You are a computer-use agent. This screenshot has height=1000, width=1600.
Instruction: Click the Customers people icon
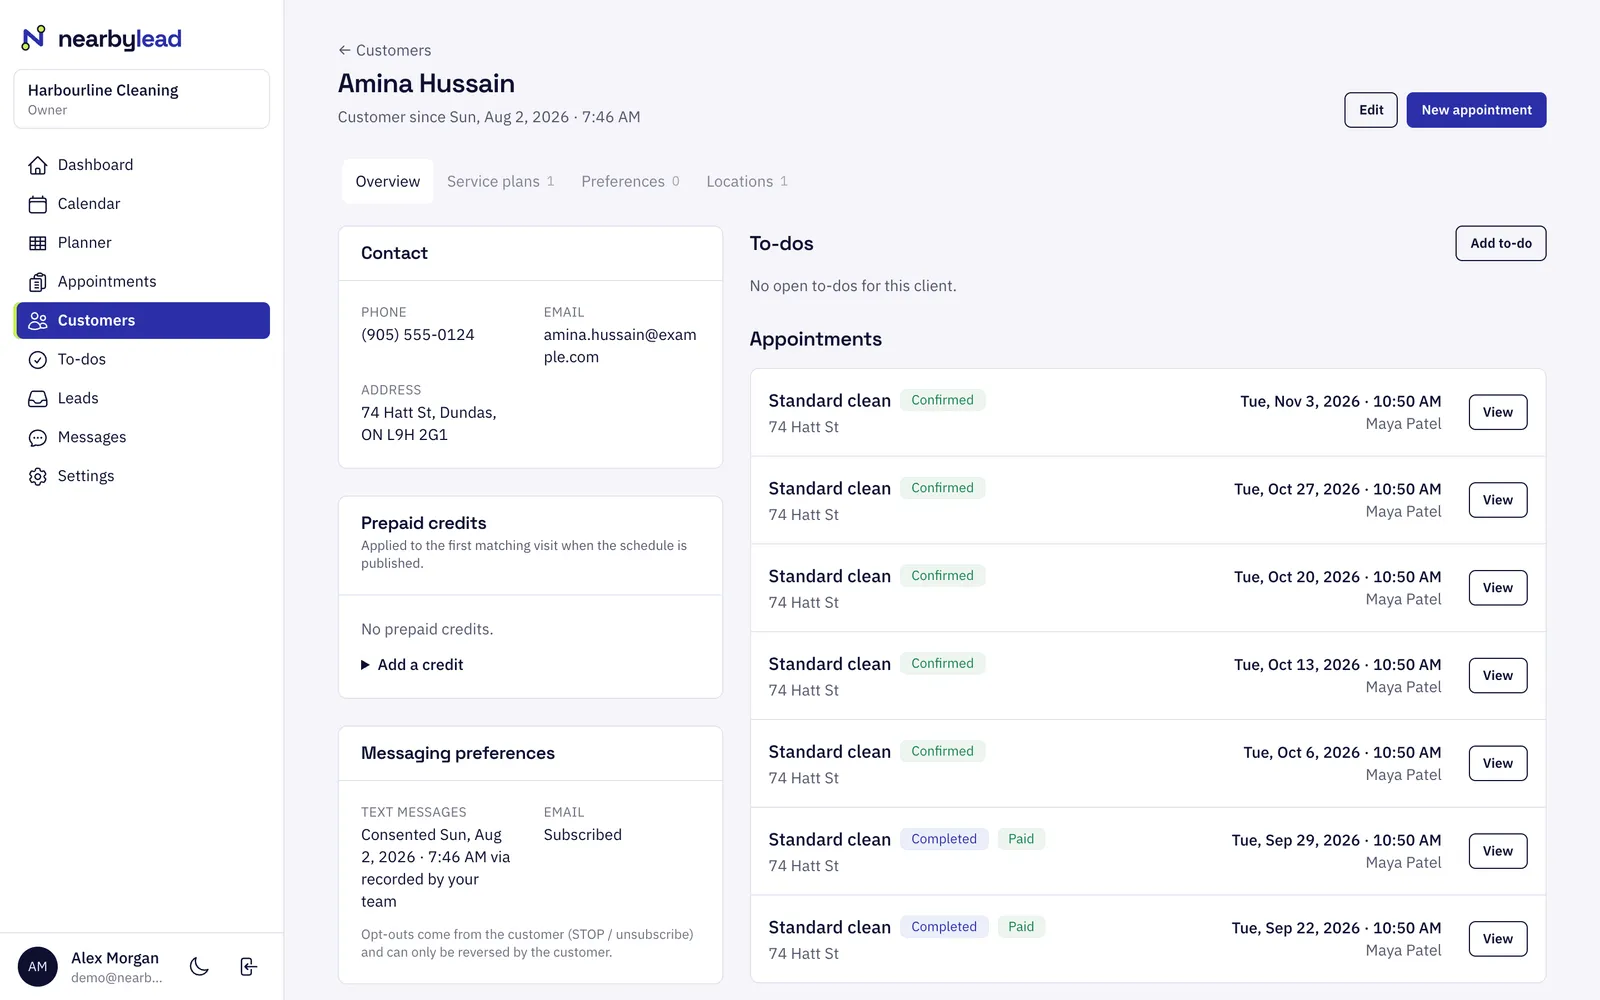tap(38, 321)
